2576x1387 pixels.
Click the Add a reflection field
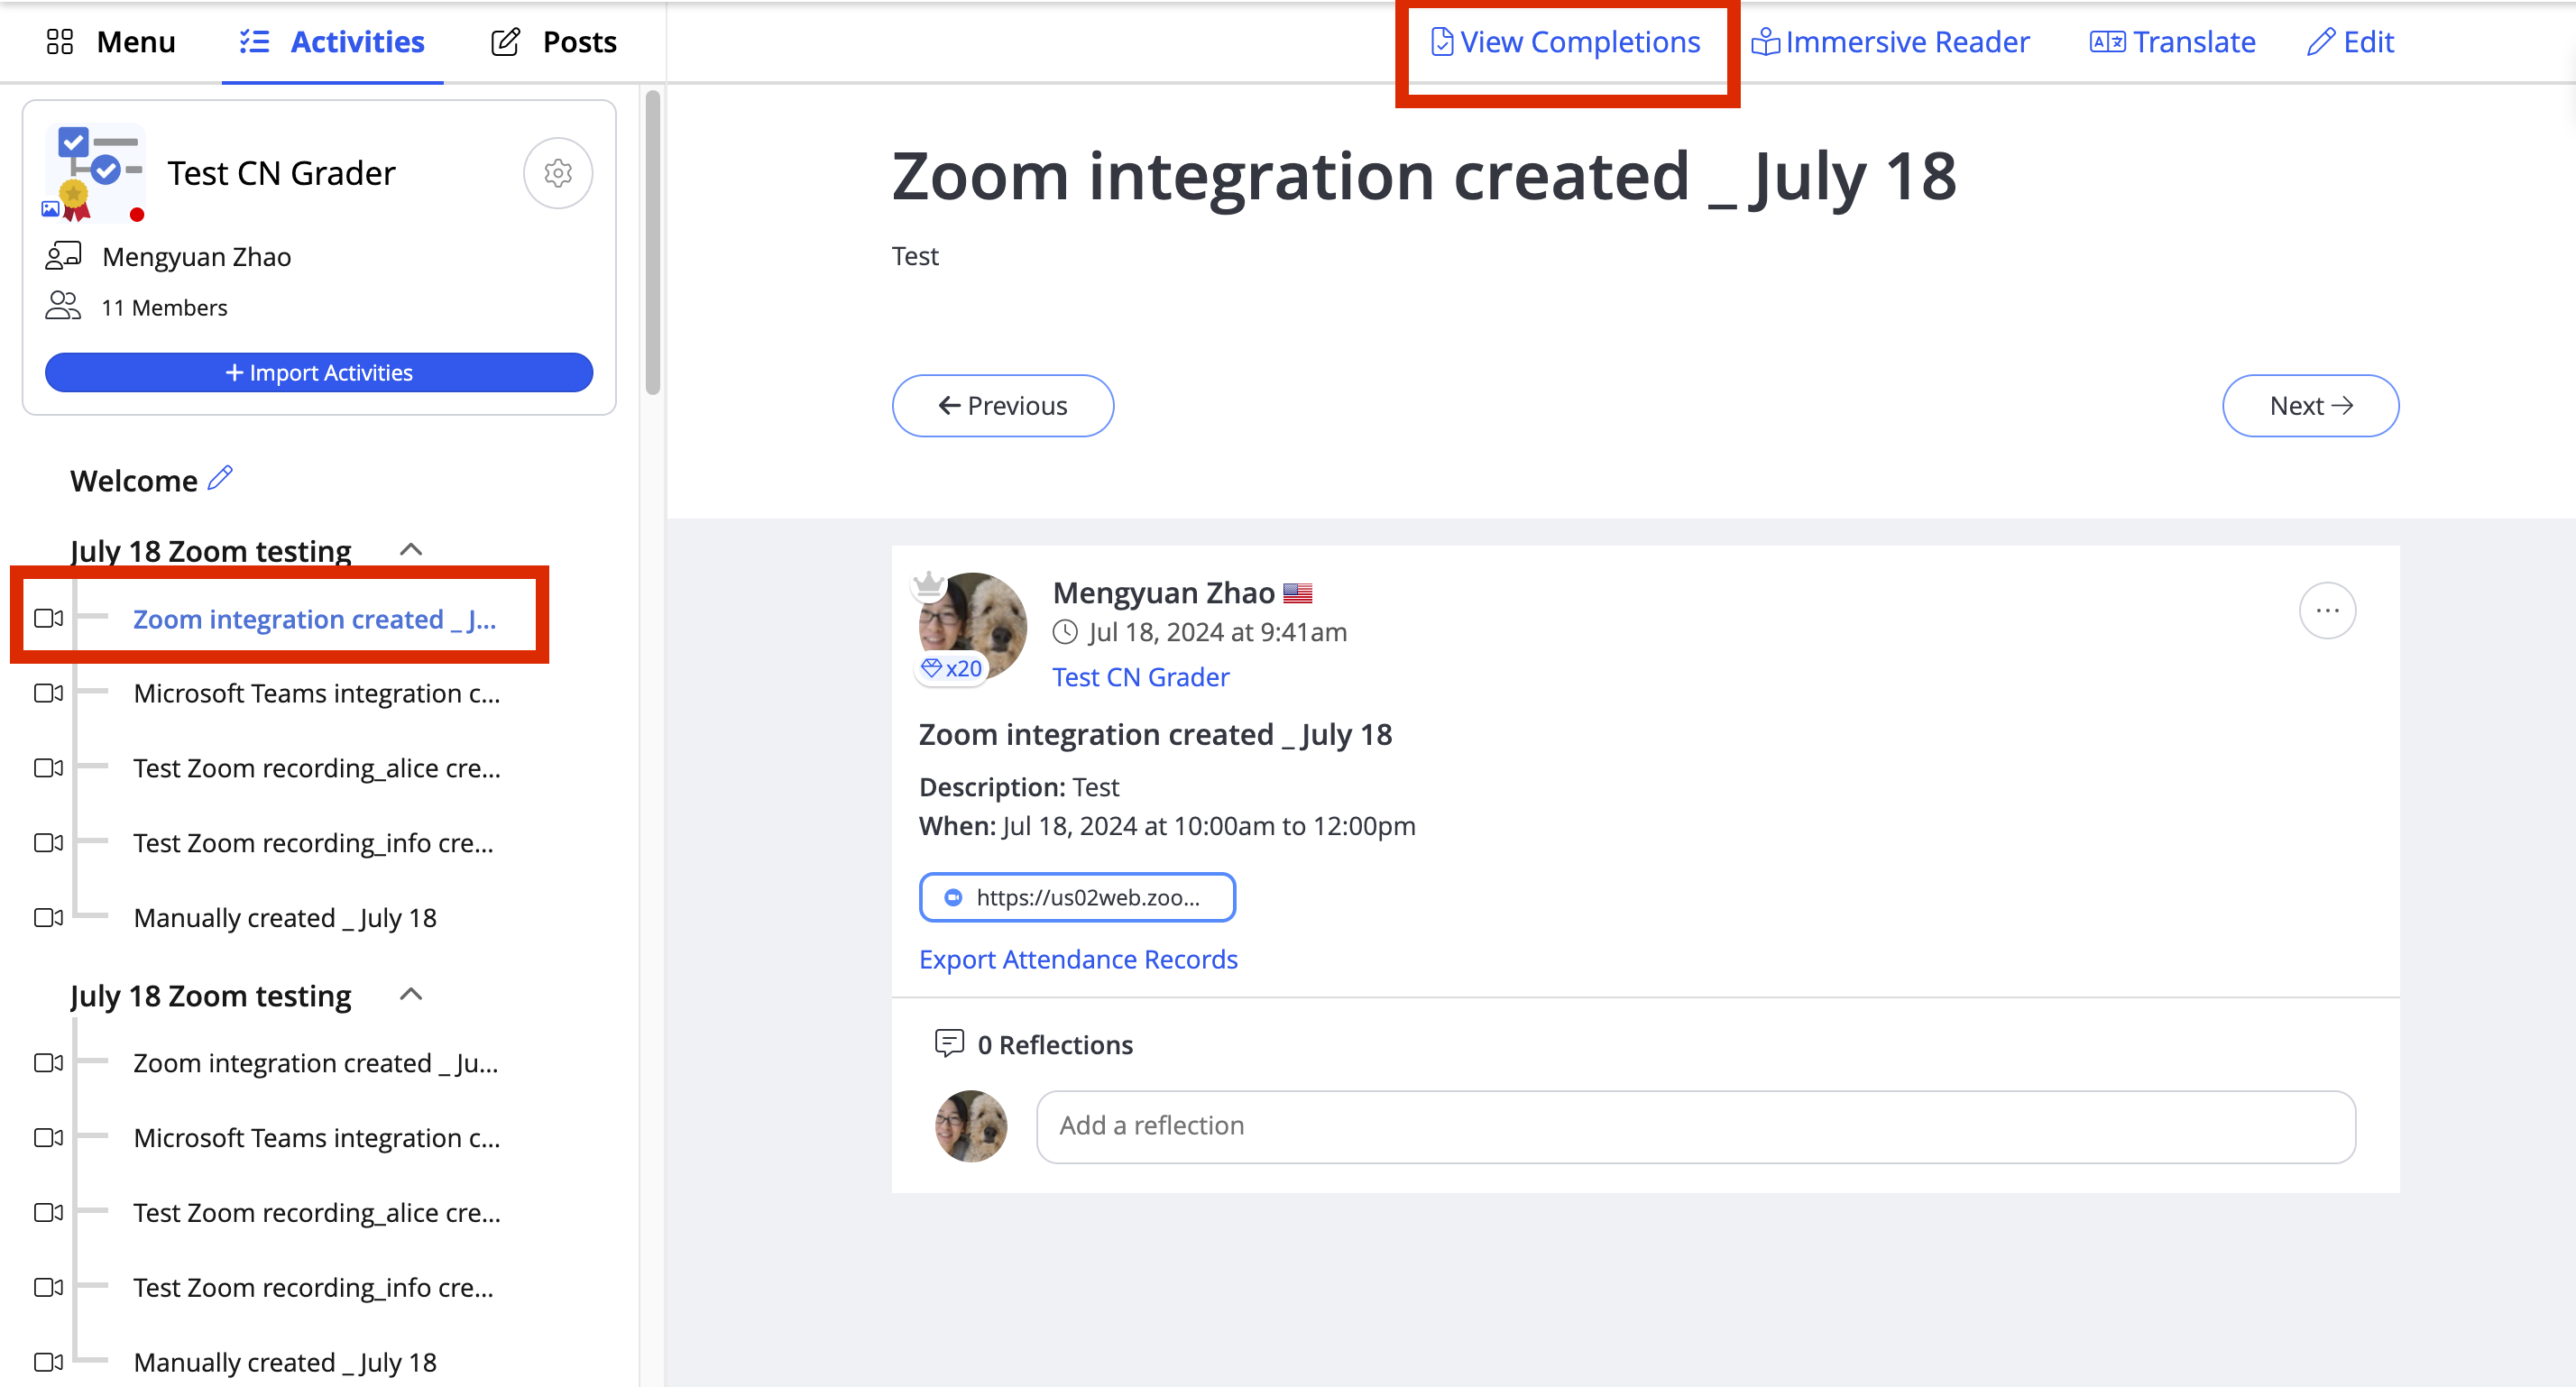coord(1696,1126)
